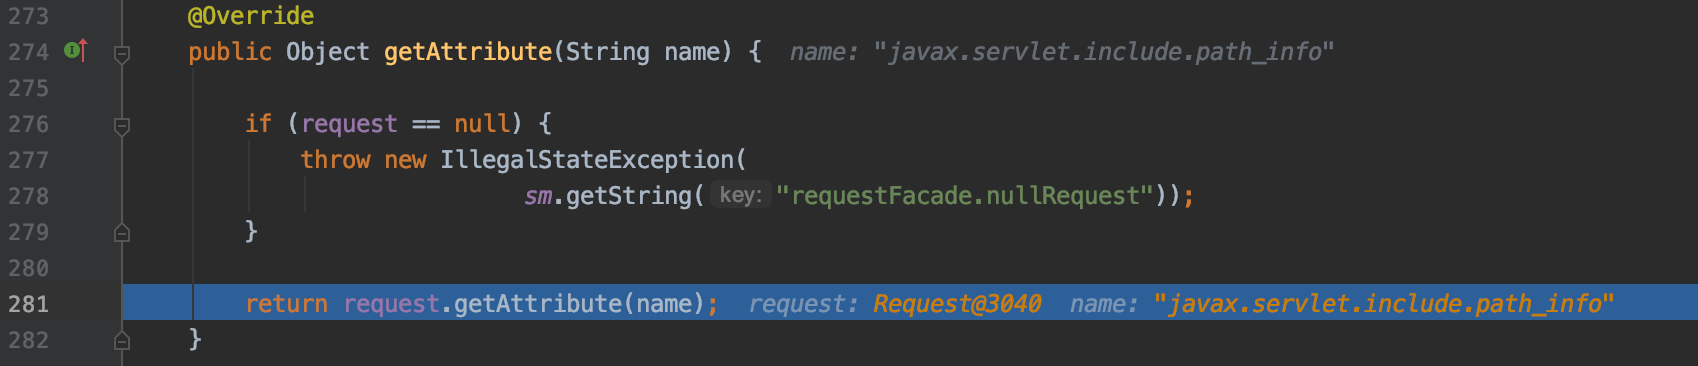Image resolution: width=1698 pixels, height=366 pixels.
Task: Click the Request@3040 inline debug value
Action: click(957, 304)
